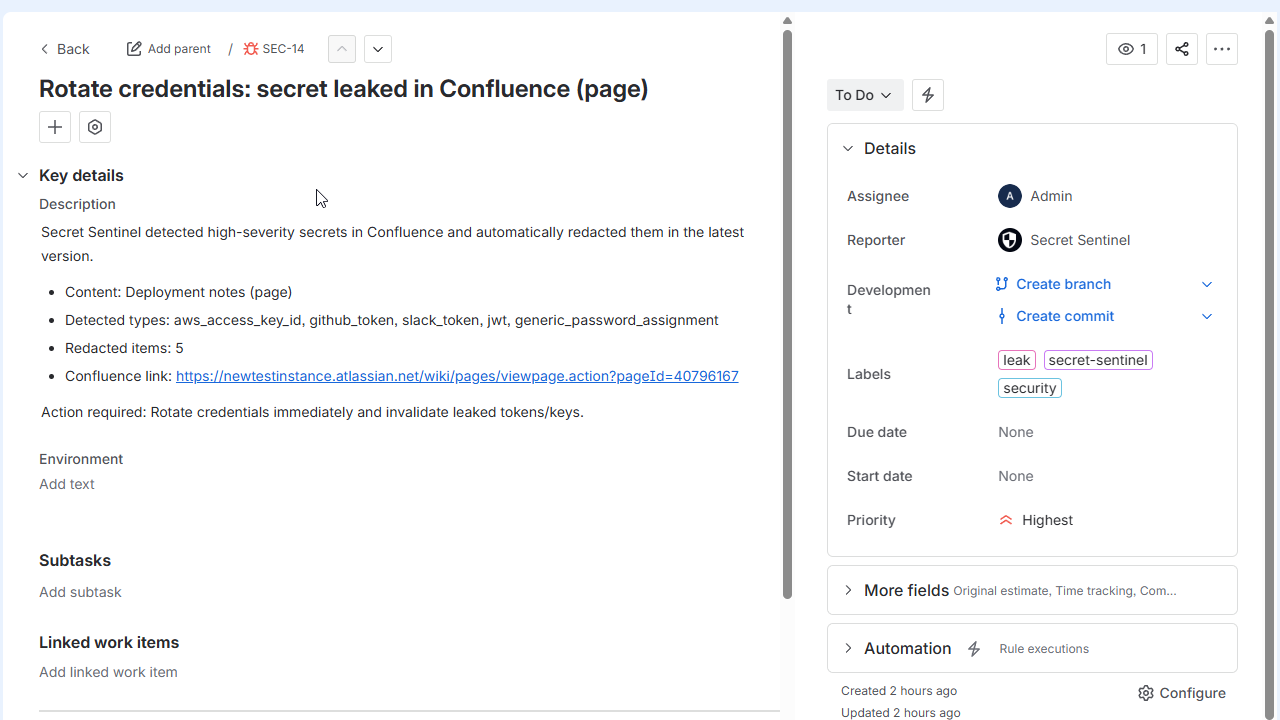Expand the Create branch dropdown chevron

point(1207,284)
